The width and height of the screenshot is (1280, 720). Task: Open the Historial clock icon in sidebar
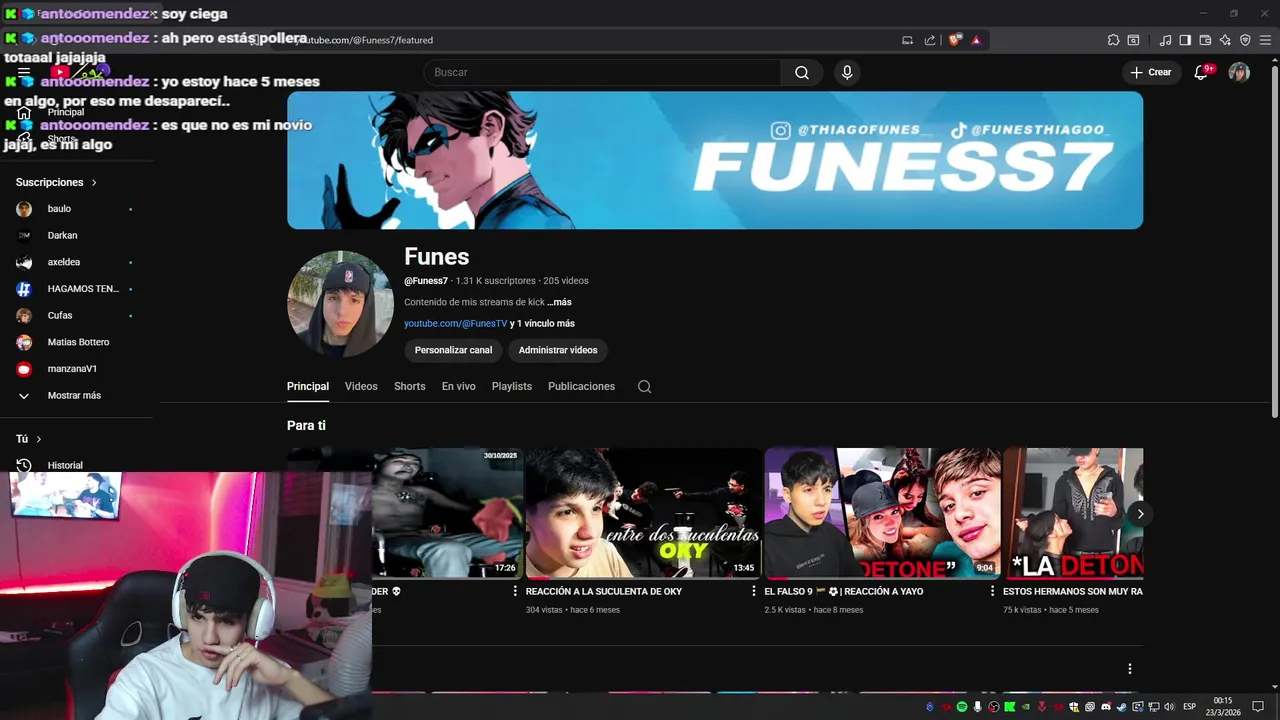tap(24, 465)
